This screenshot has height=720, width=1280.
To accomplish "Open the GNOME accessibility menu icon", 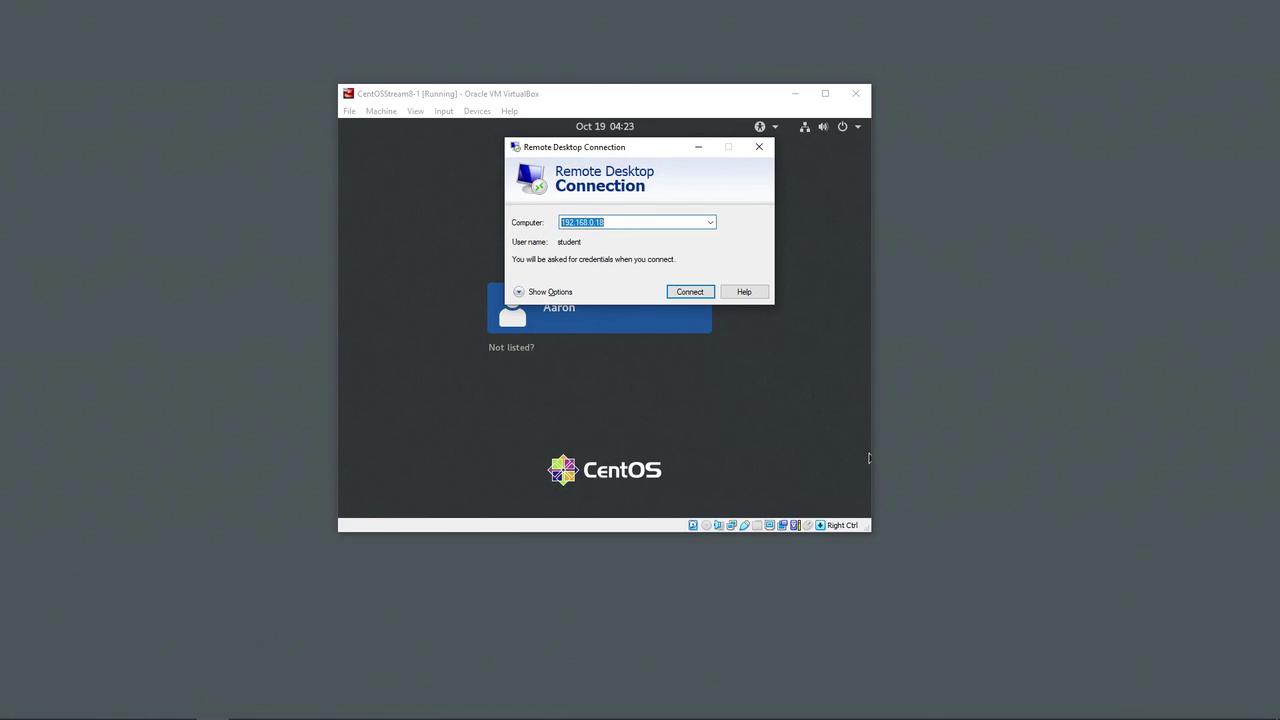I will tap(760, 127).
